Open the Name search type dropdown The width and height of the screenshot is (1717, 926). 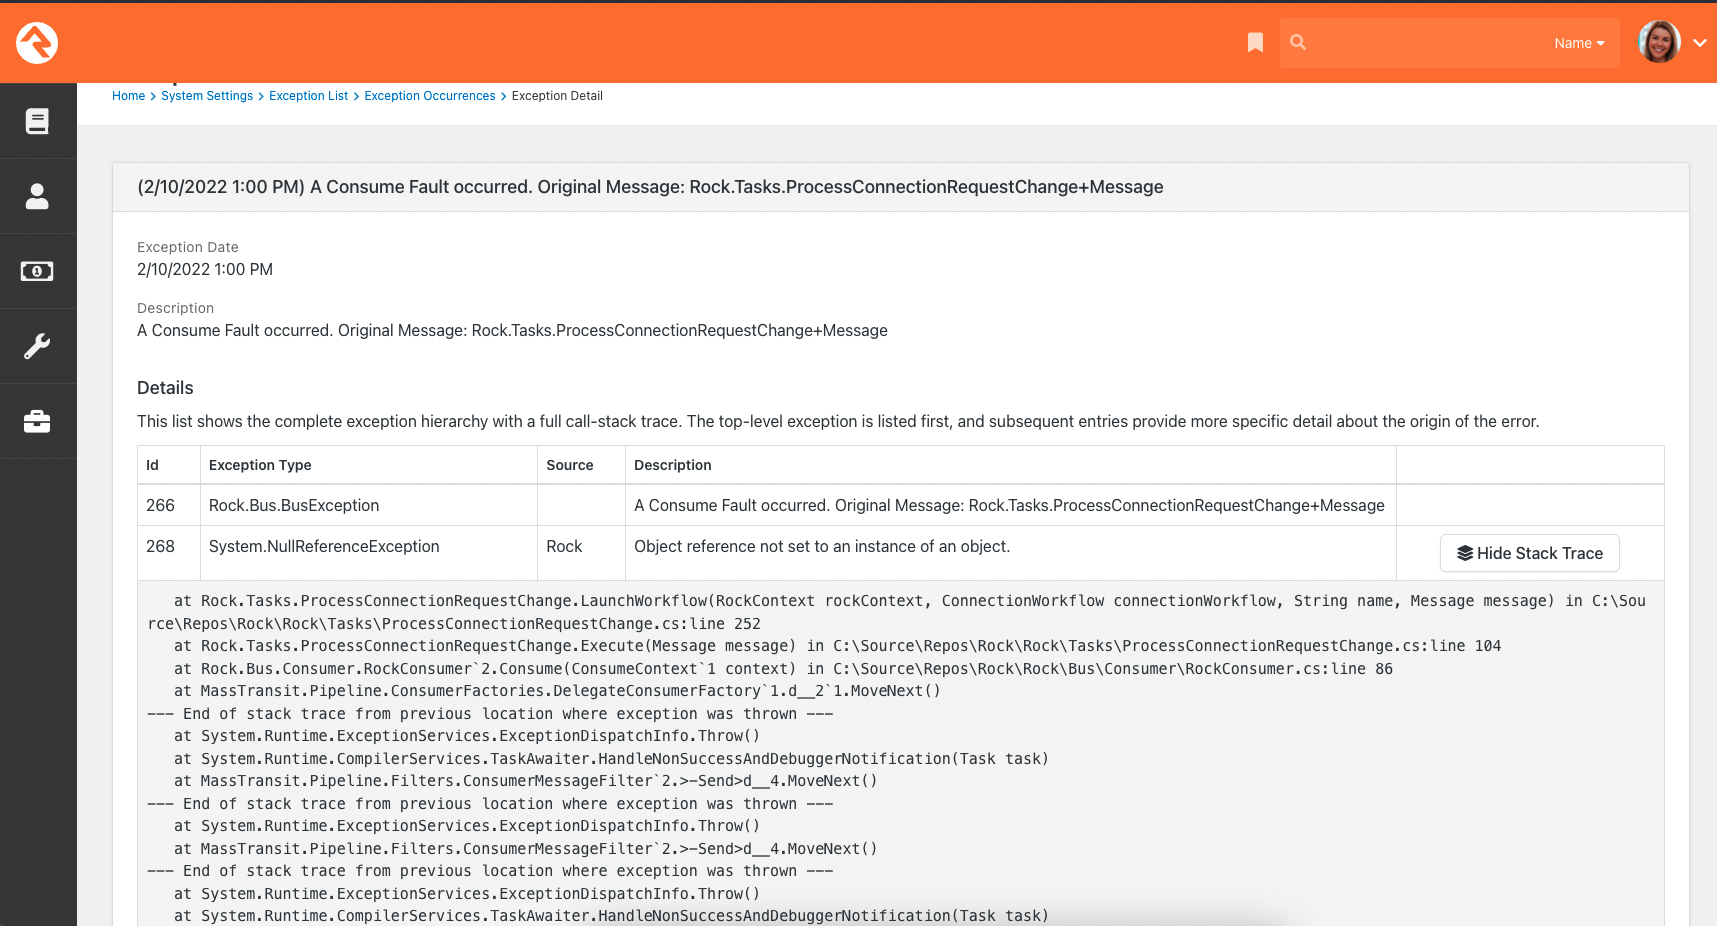tap(1579, 43)
